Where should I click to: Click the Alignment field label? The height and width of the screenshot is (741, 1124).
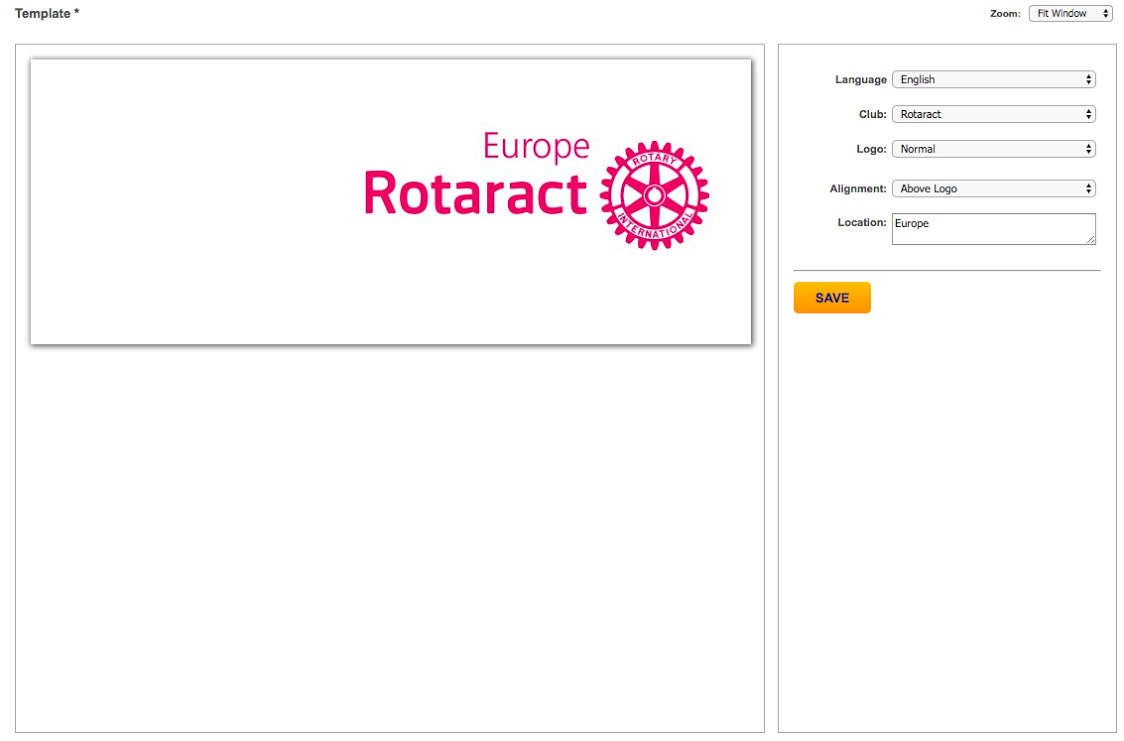tap(858, 188)
